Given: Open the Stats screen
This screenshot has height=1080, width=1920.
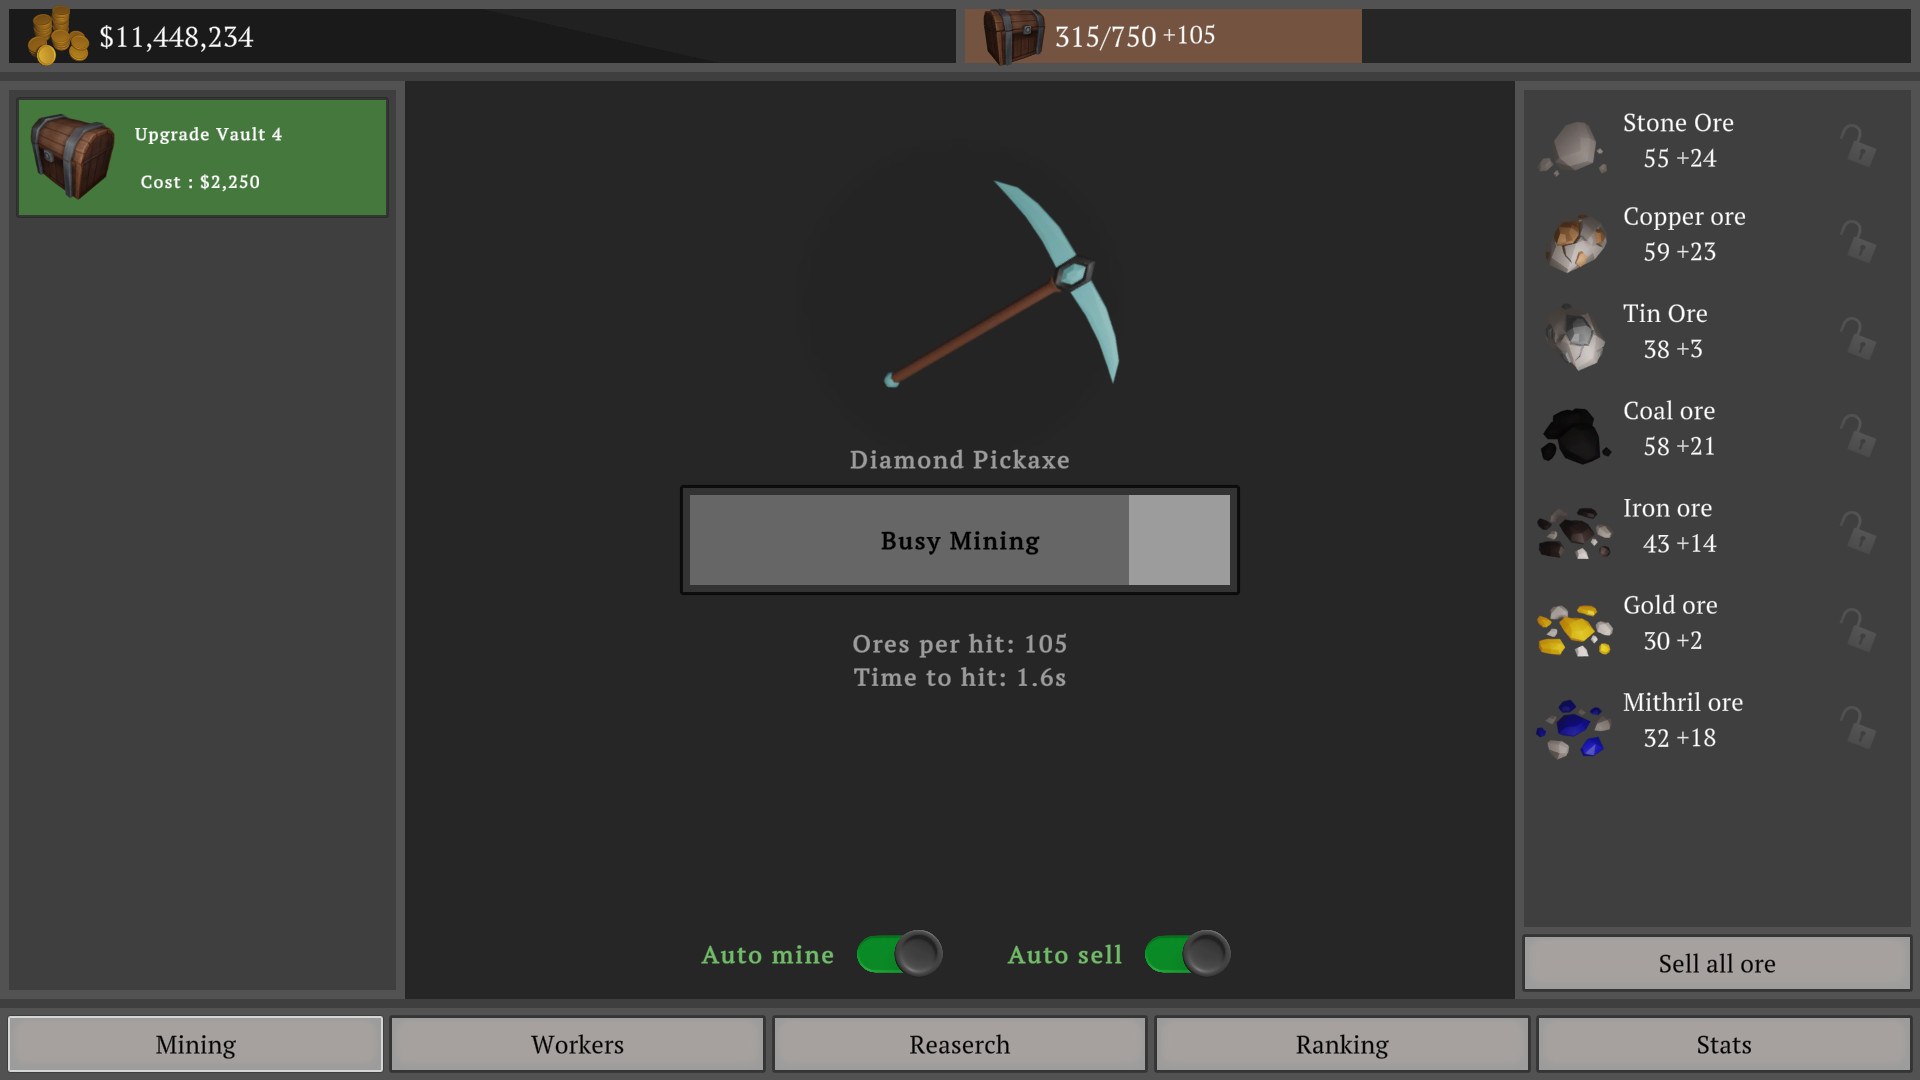Looking at the screenshot, I should click(x=1724, y=1043).
